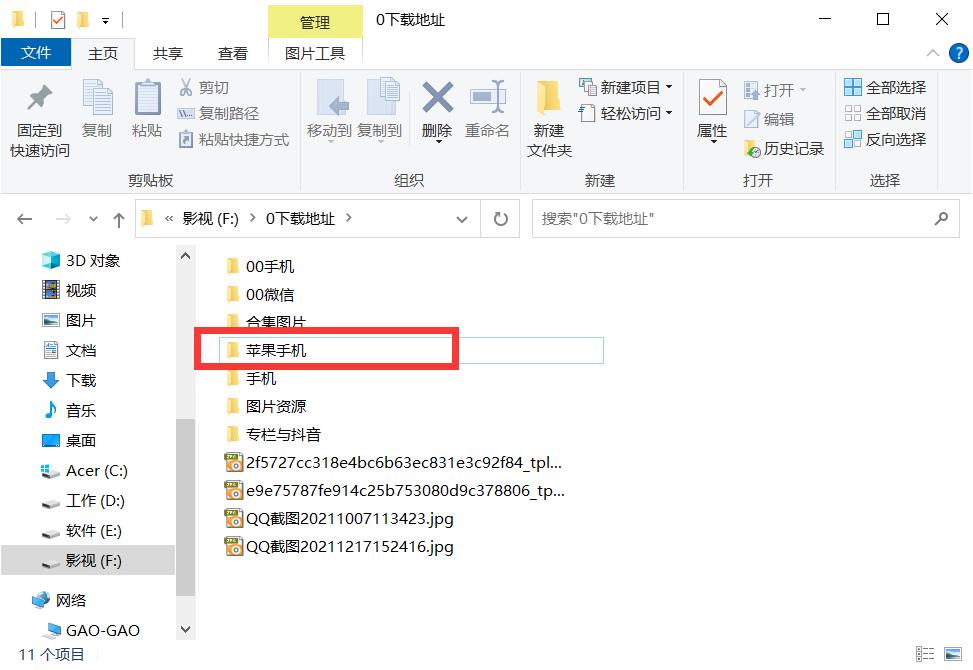The height and width of the screenshot is (670, 973).
Task: Click 复制路径 (Copy path)
Action: tap(219, 112)
